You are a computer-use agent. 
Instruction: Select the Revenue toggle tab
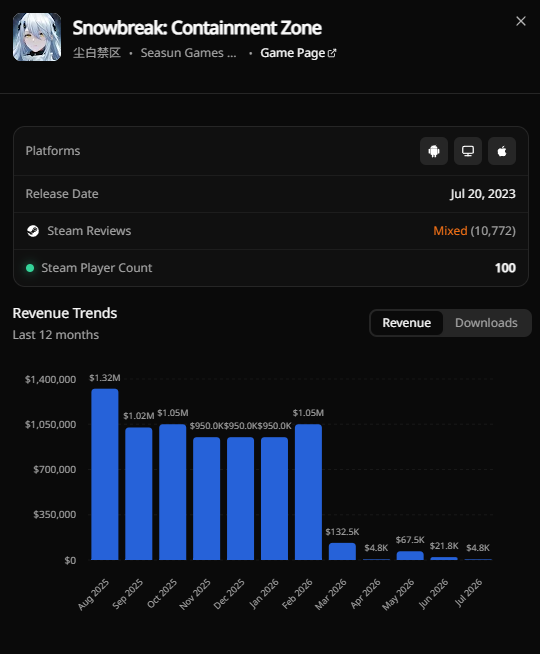[x=407, y=323]
